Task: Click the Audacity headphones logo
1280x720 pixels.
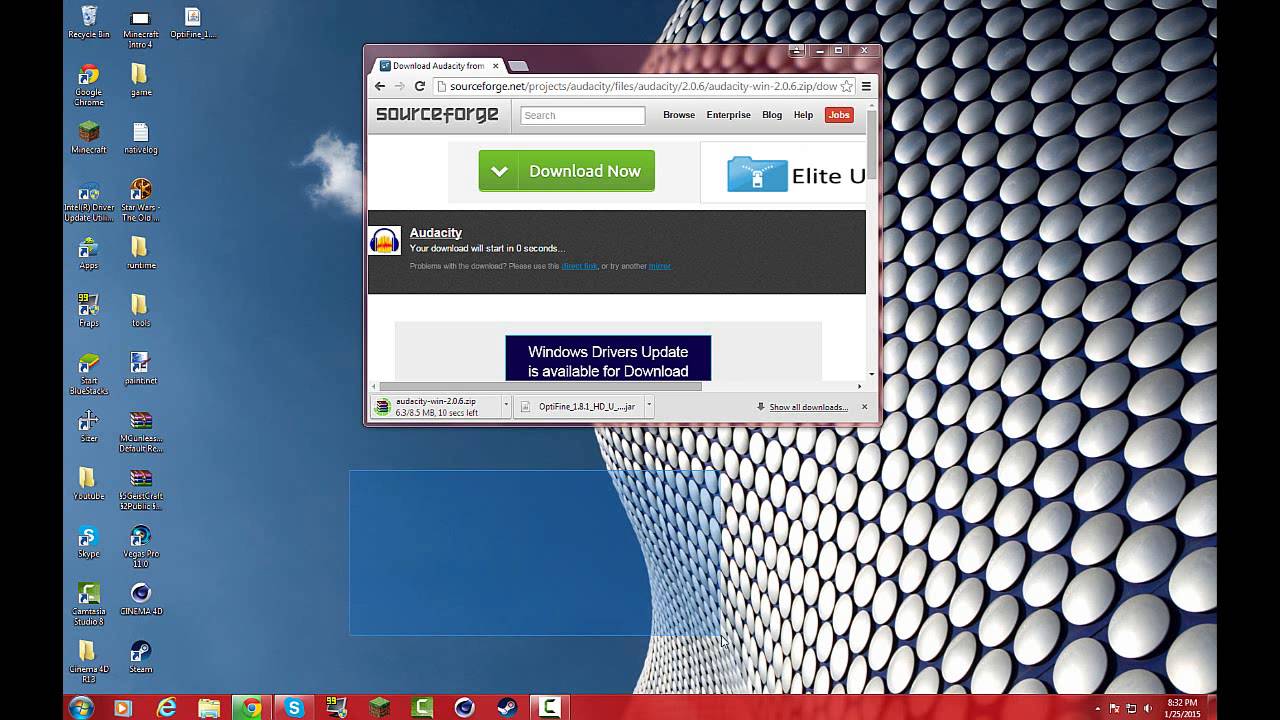Action: (385, 241)
